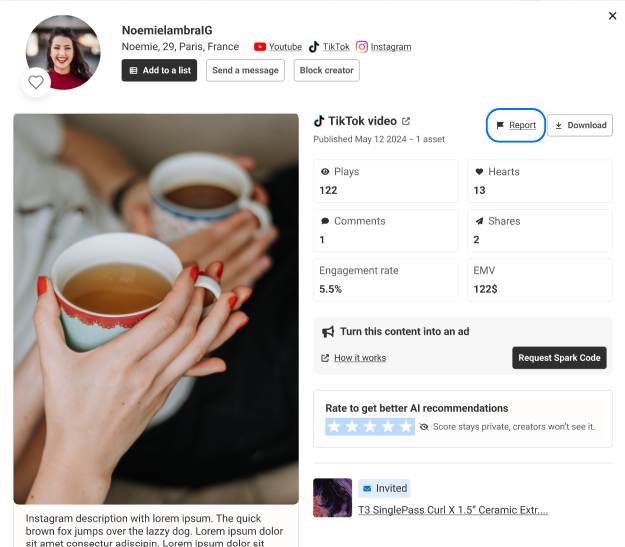Click Send a message button
This screenshot has height=547, width=625.
click(245, 70)
